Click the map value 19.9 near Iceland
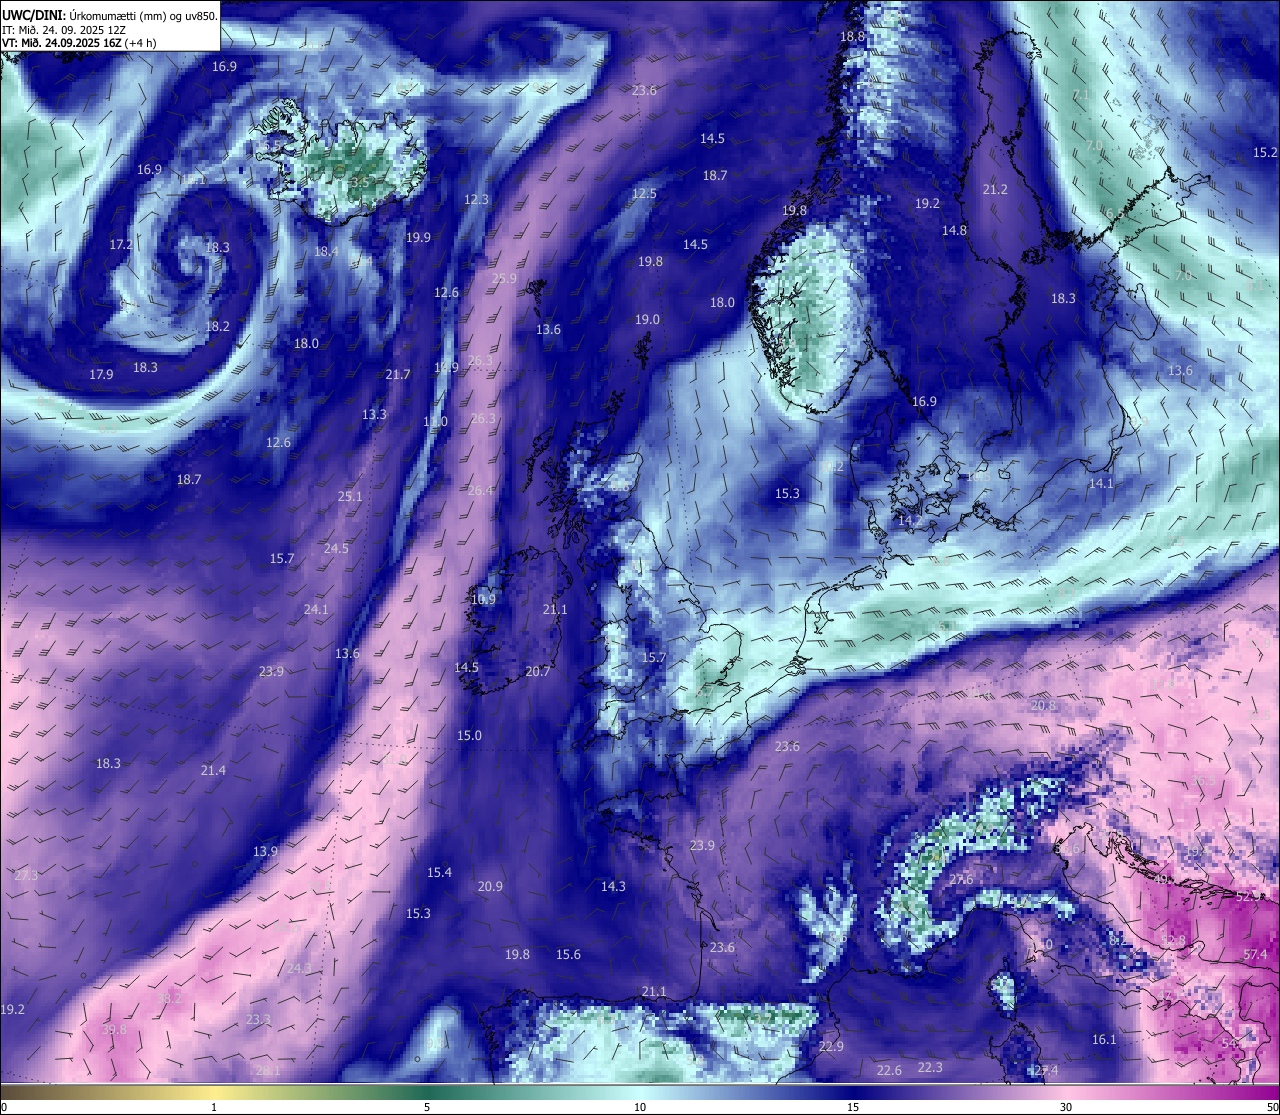Screen dimensions: 1280x1115 (418, 237)
